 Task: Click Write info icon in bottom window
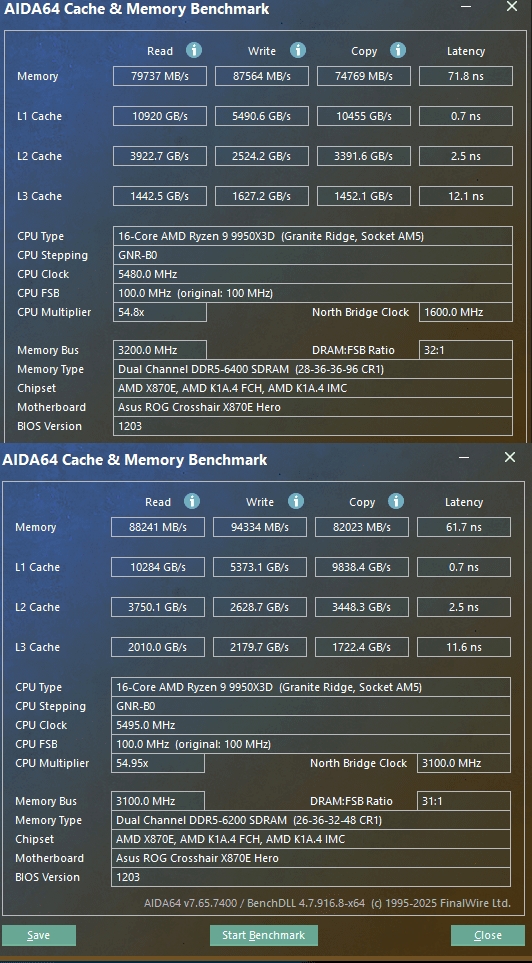click(296, 501)
